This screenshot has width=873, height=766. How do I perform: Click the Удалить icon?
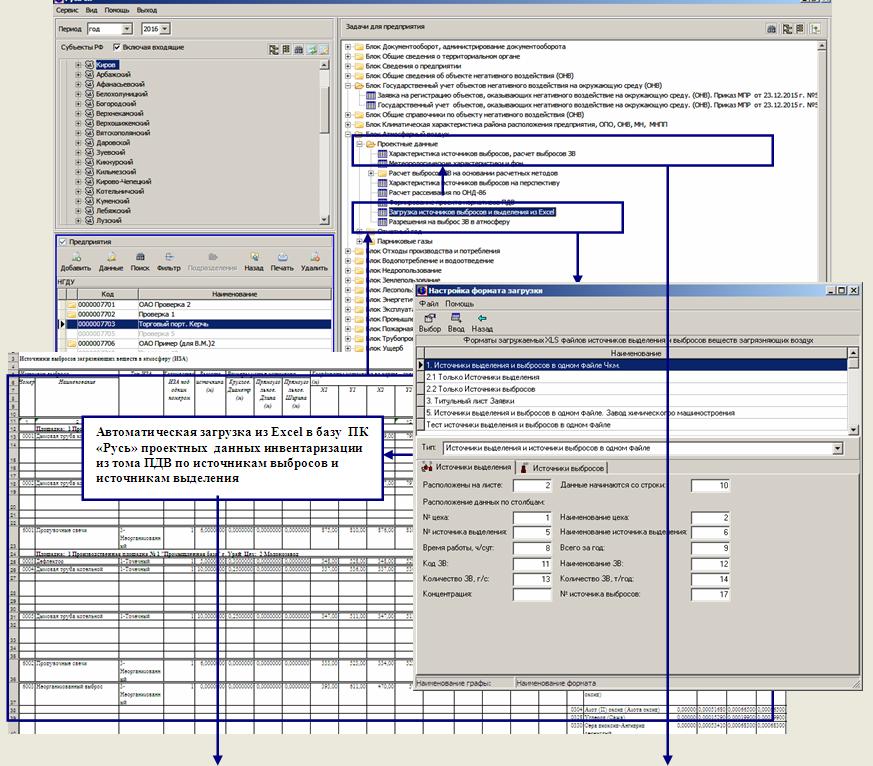coord(314,257)
